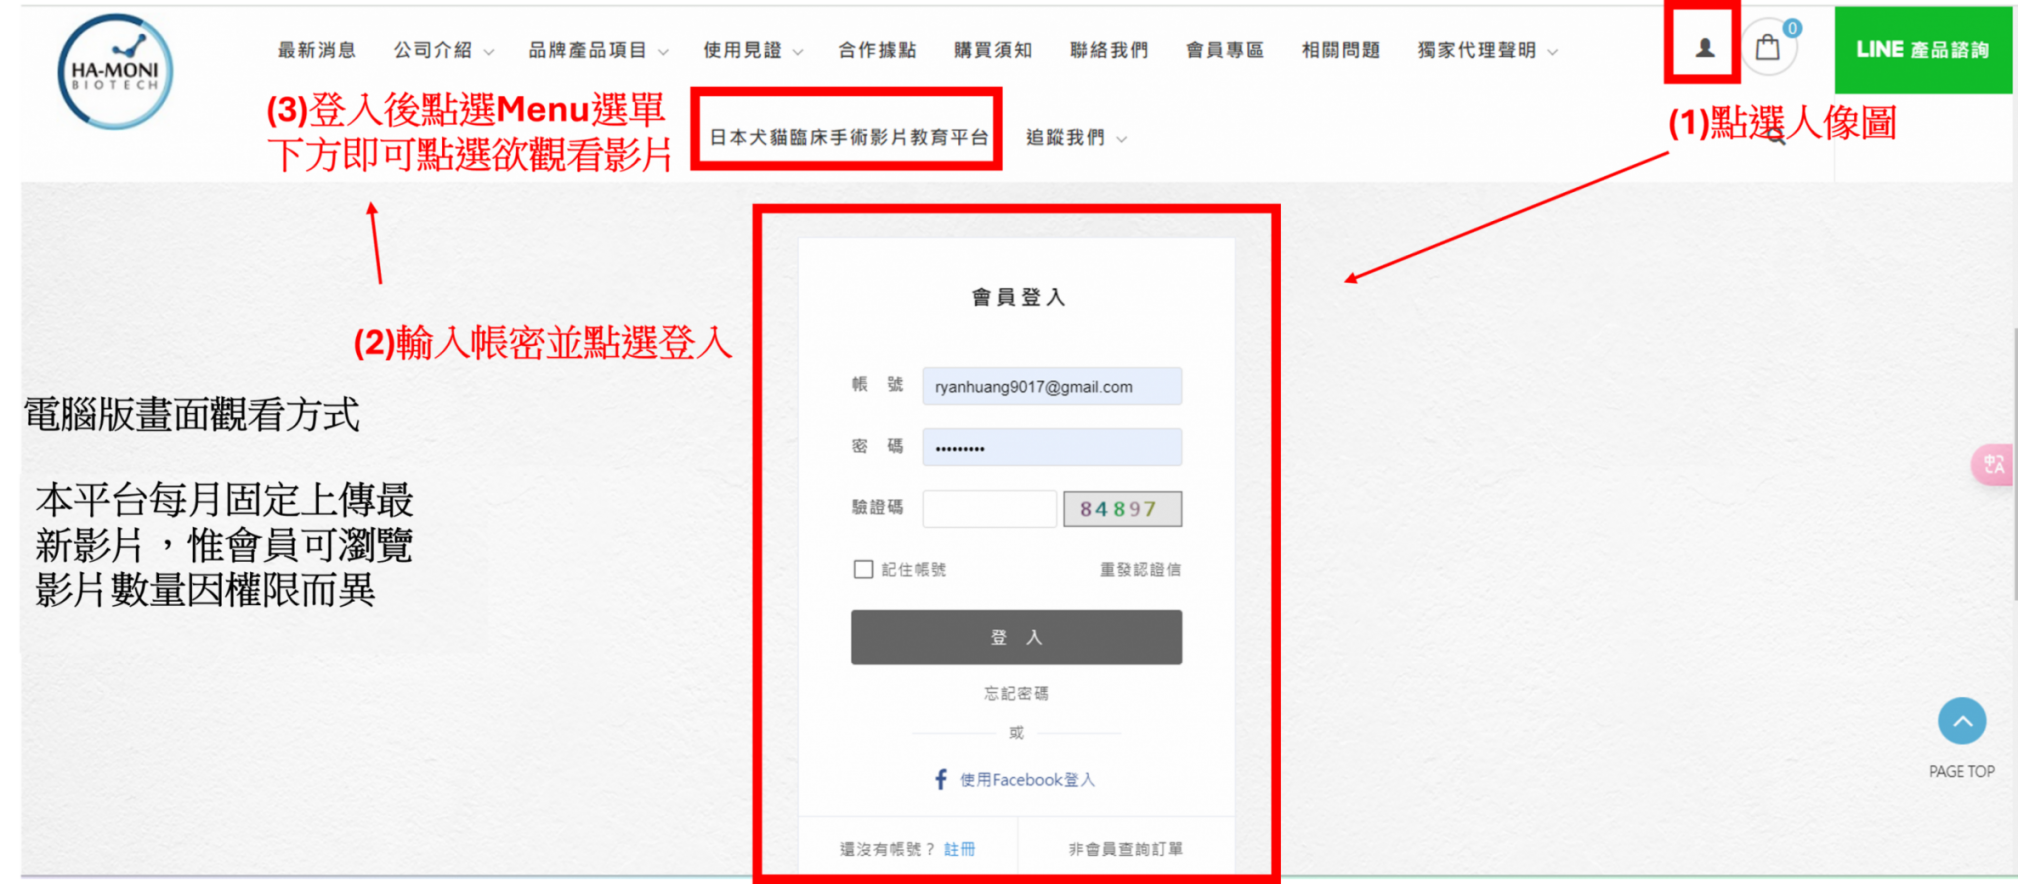The image size is (2018, 884).
Task: Click the 登入 login button
Action: click(x=1016, y=637)
